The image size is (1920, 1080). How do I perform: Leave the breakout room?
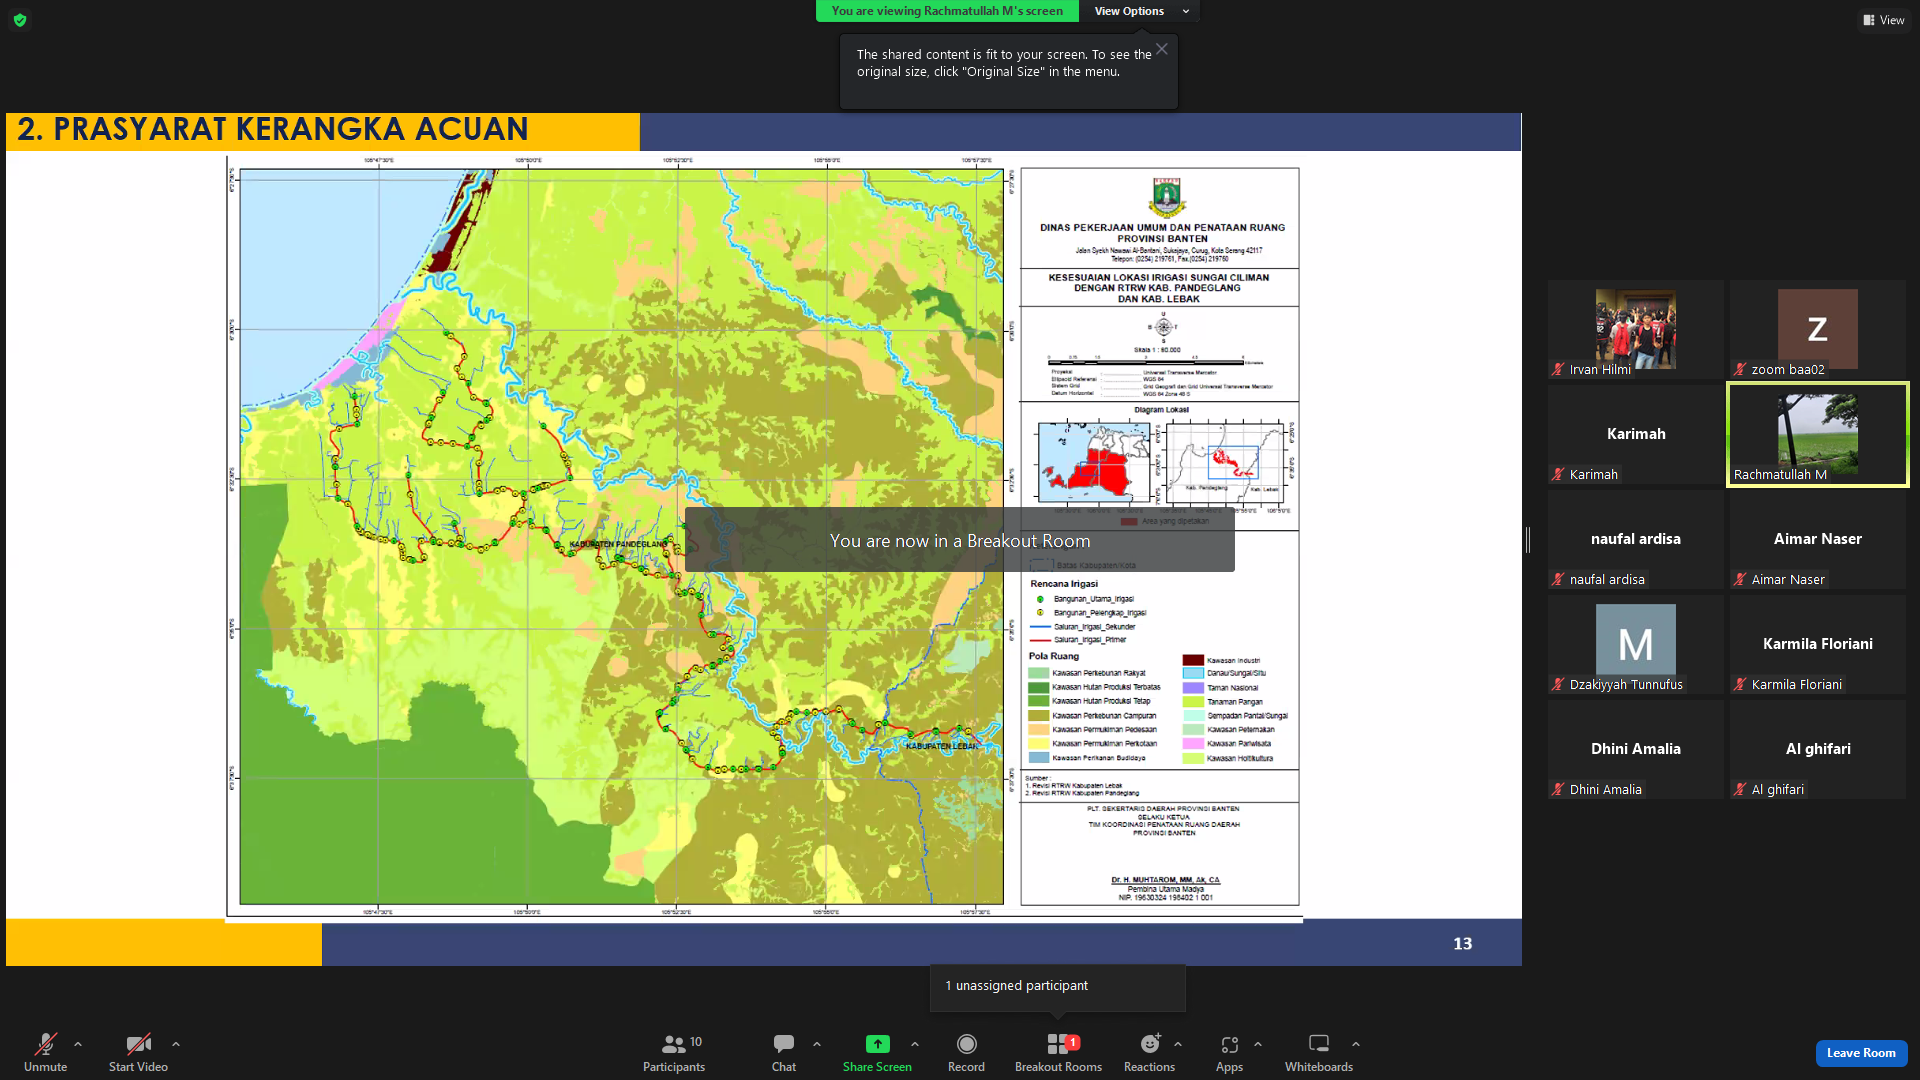pos(1861,1053)
